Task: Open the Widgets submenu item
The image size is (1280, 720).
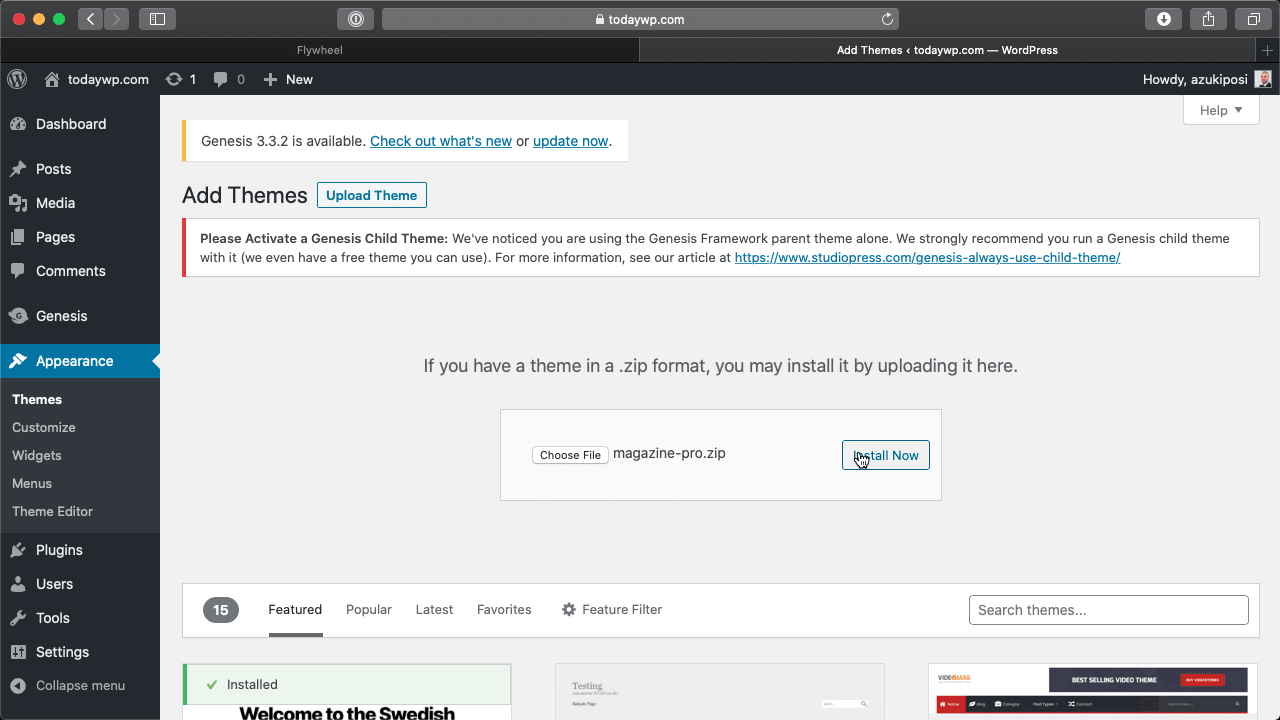Action: [x=37, y=455]
